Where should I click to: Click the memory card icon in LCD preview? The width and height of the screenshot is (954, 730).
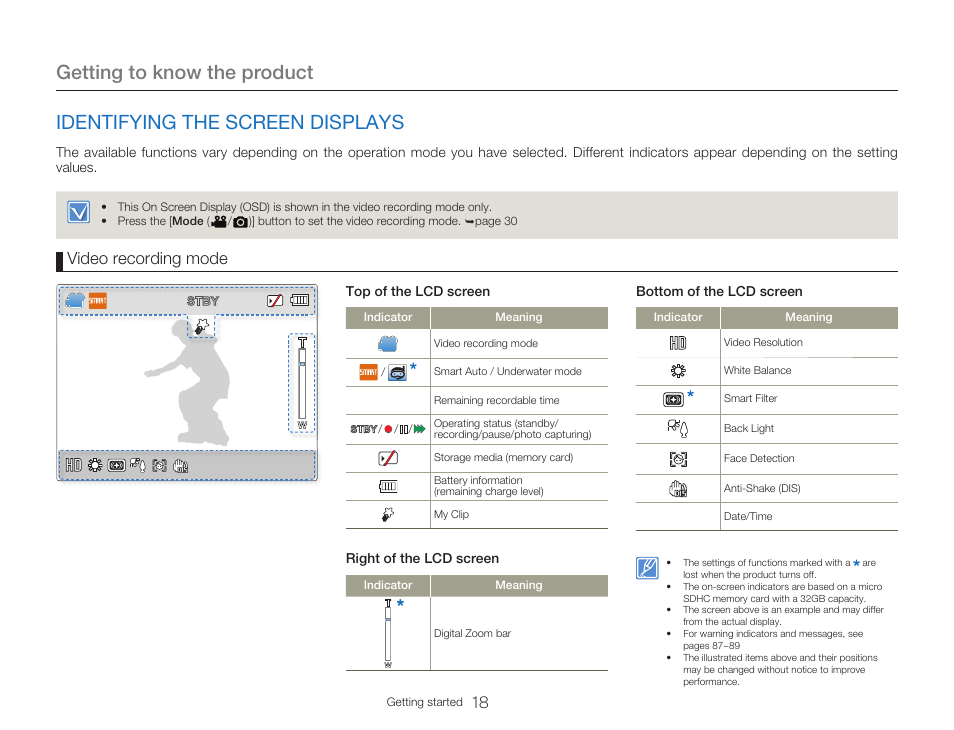tap(275, 301)
